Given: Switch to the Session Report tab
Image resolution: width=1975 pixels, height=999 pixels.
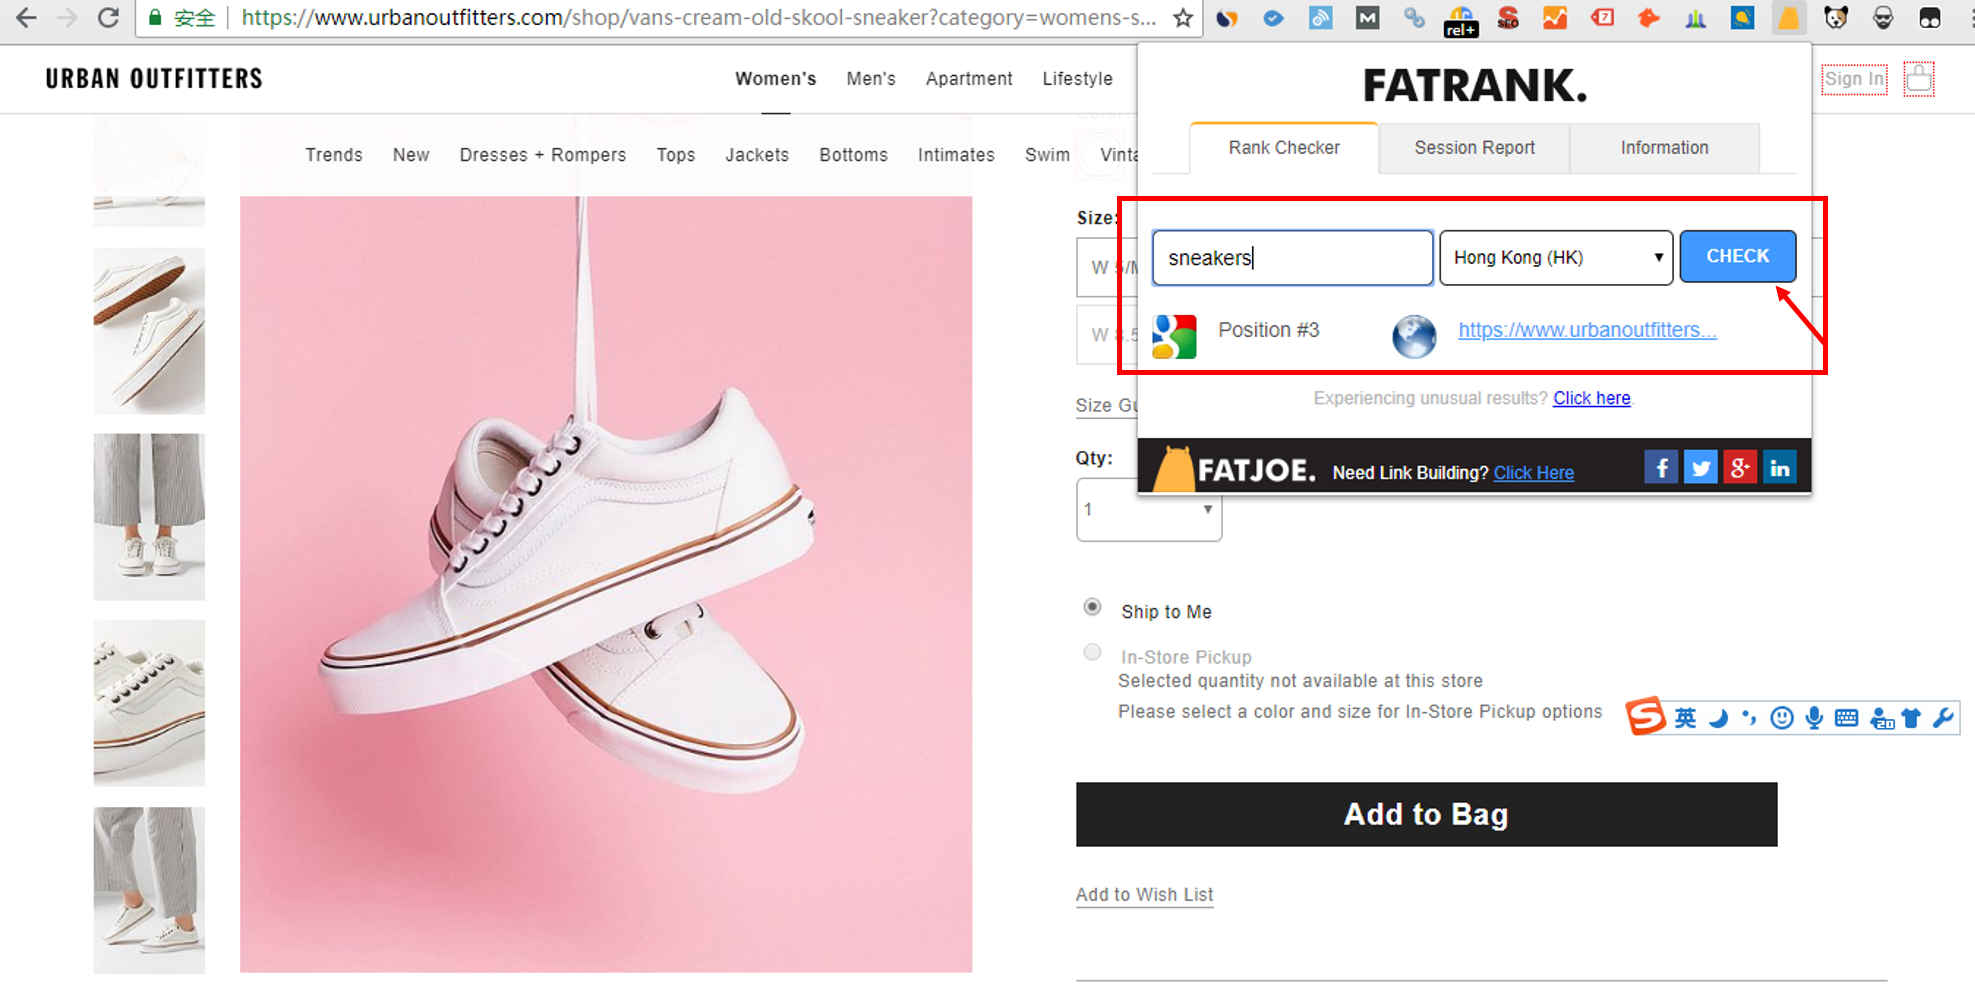Looking at the screenshot, I should pos(1474,148).
